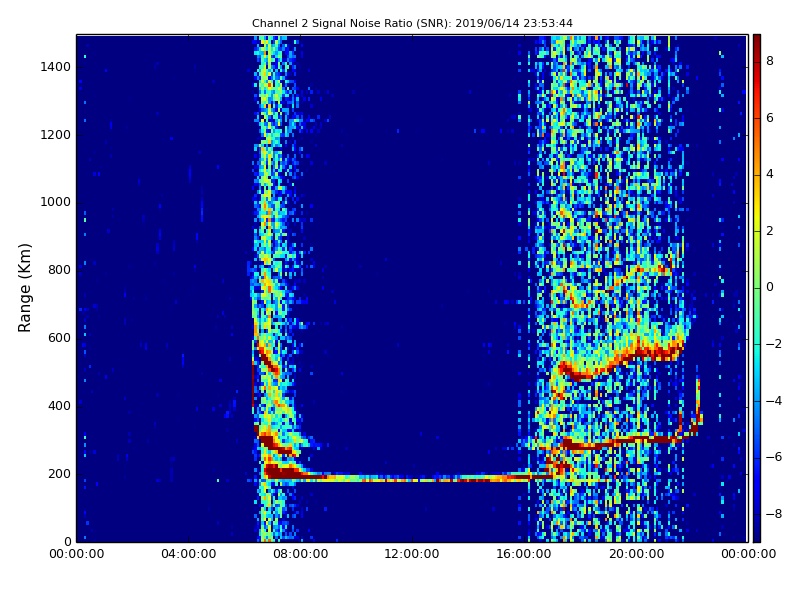Click the 1400 range tick label

(56, 67)
